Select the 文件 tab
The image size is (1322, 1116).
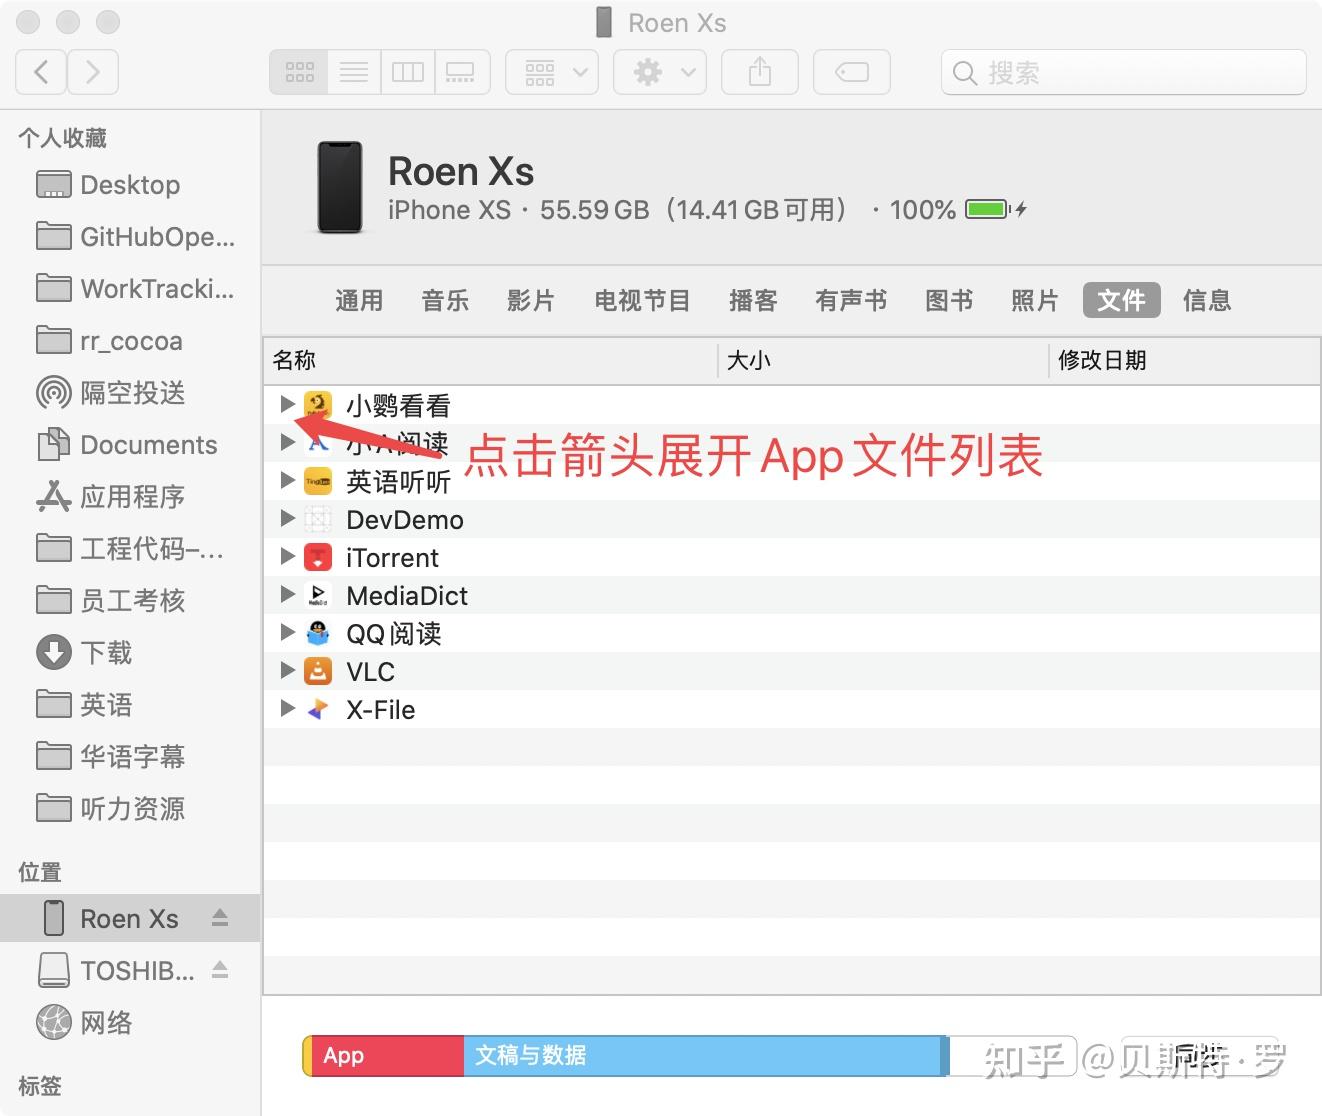click(x=1121, y=300)
